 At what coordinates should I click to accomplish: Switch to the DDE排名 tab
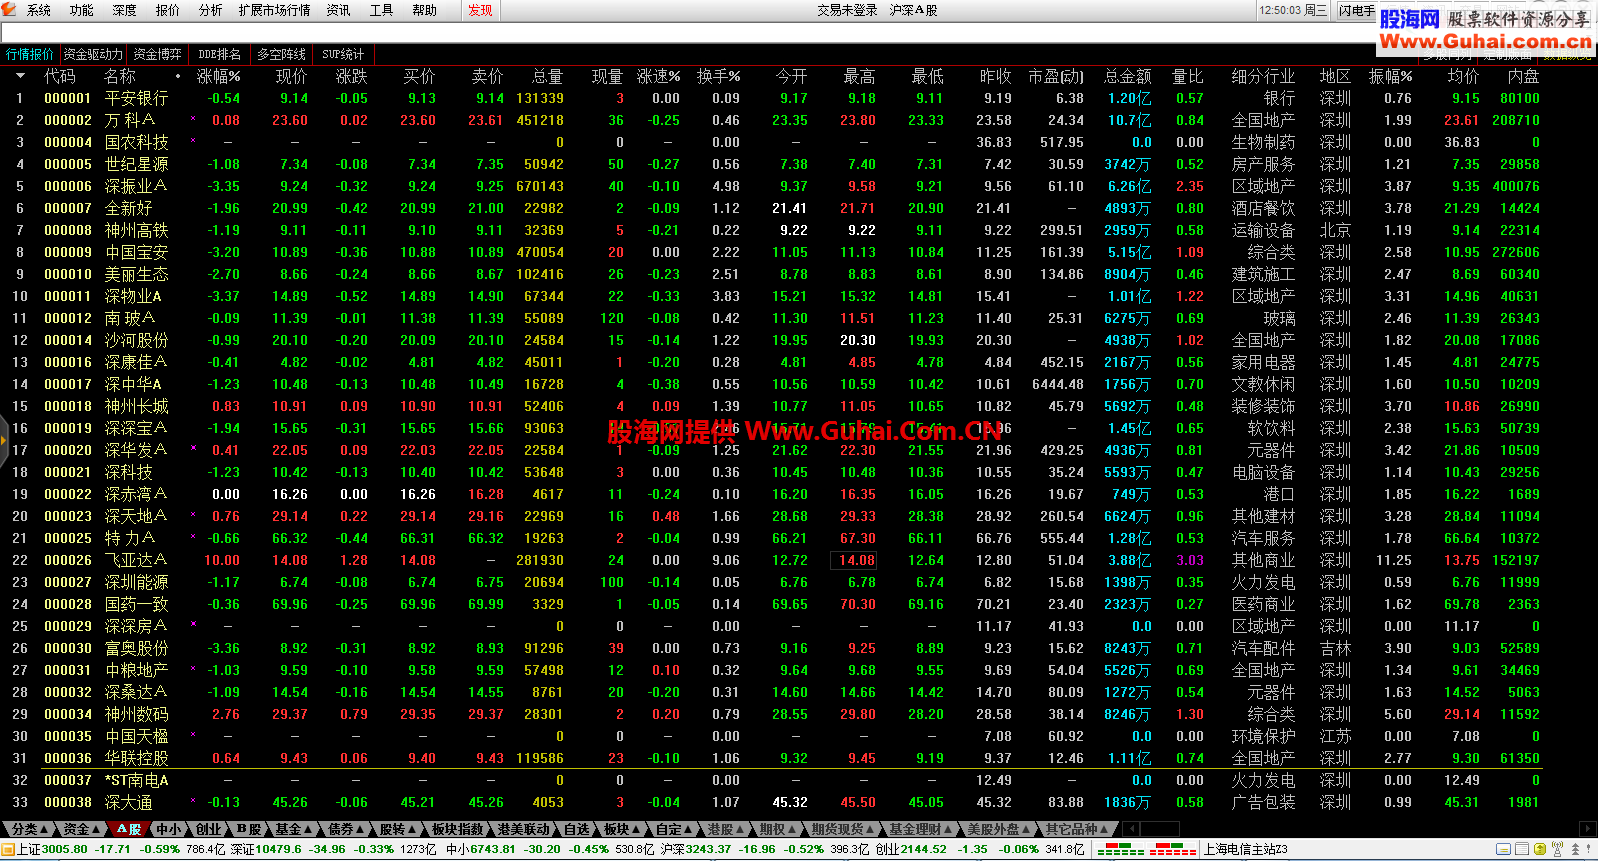point(219,54)
